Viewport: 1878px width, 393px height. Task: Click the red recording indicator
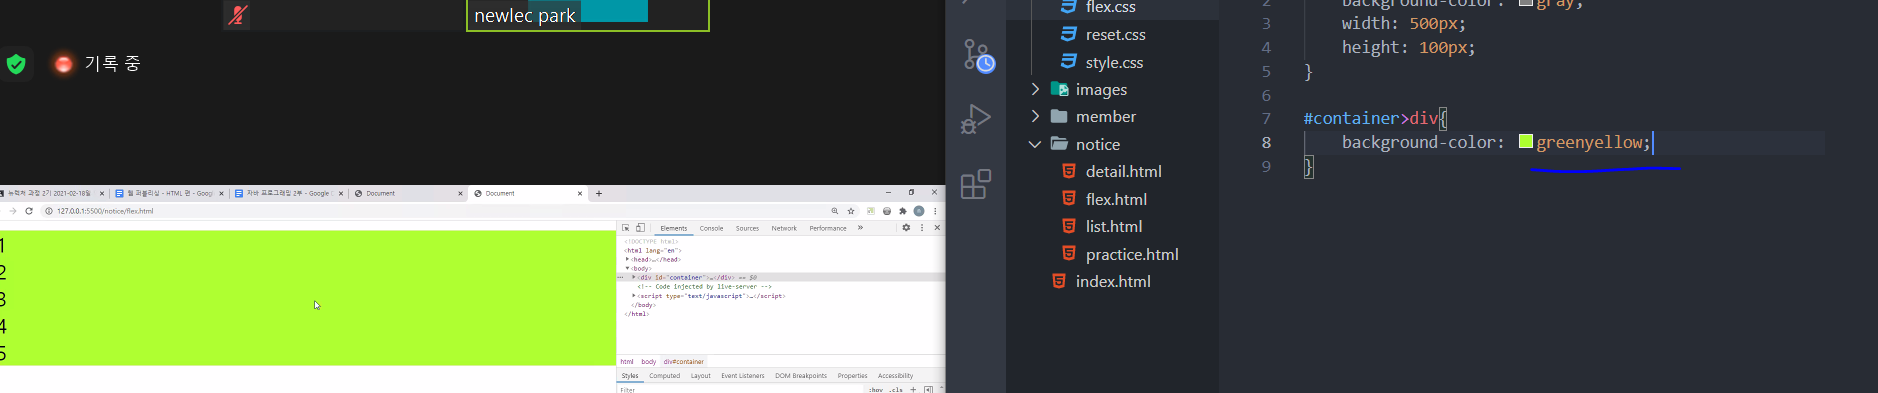tap(64, 64)
